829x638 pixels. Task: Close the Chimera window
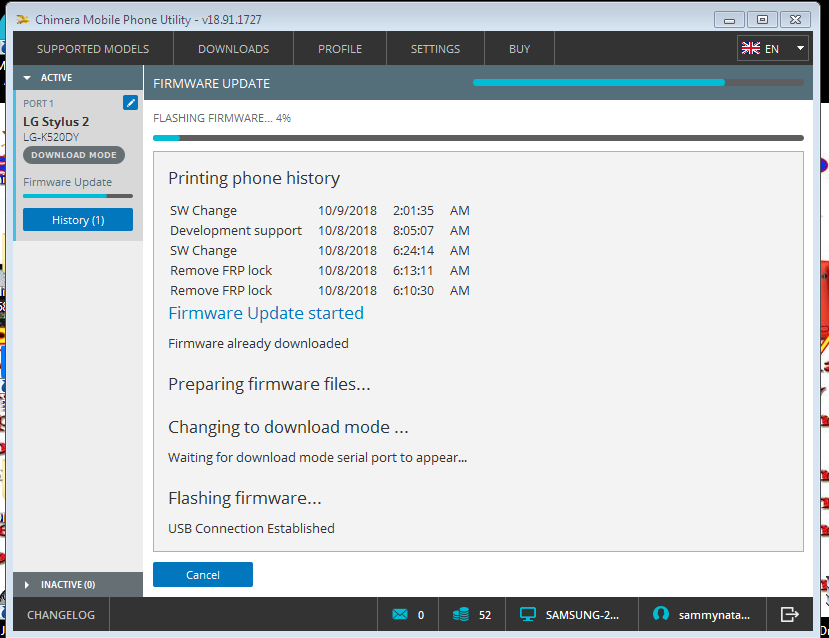coord(795,20)
